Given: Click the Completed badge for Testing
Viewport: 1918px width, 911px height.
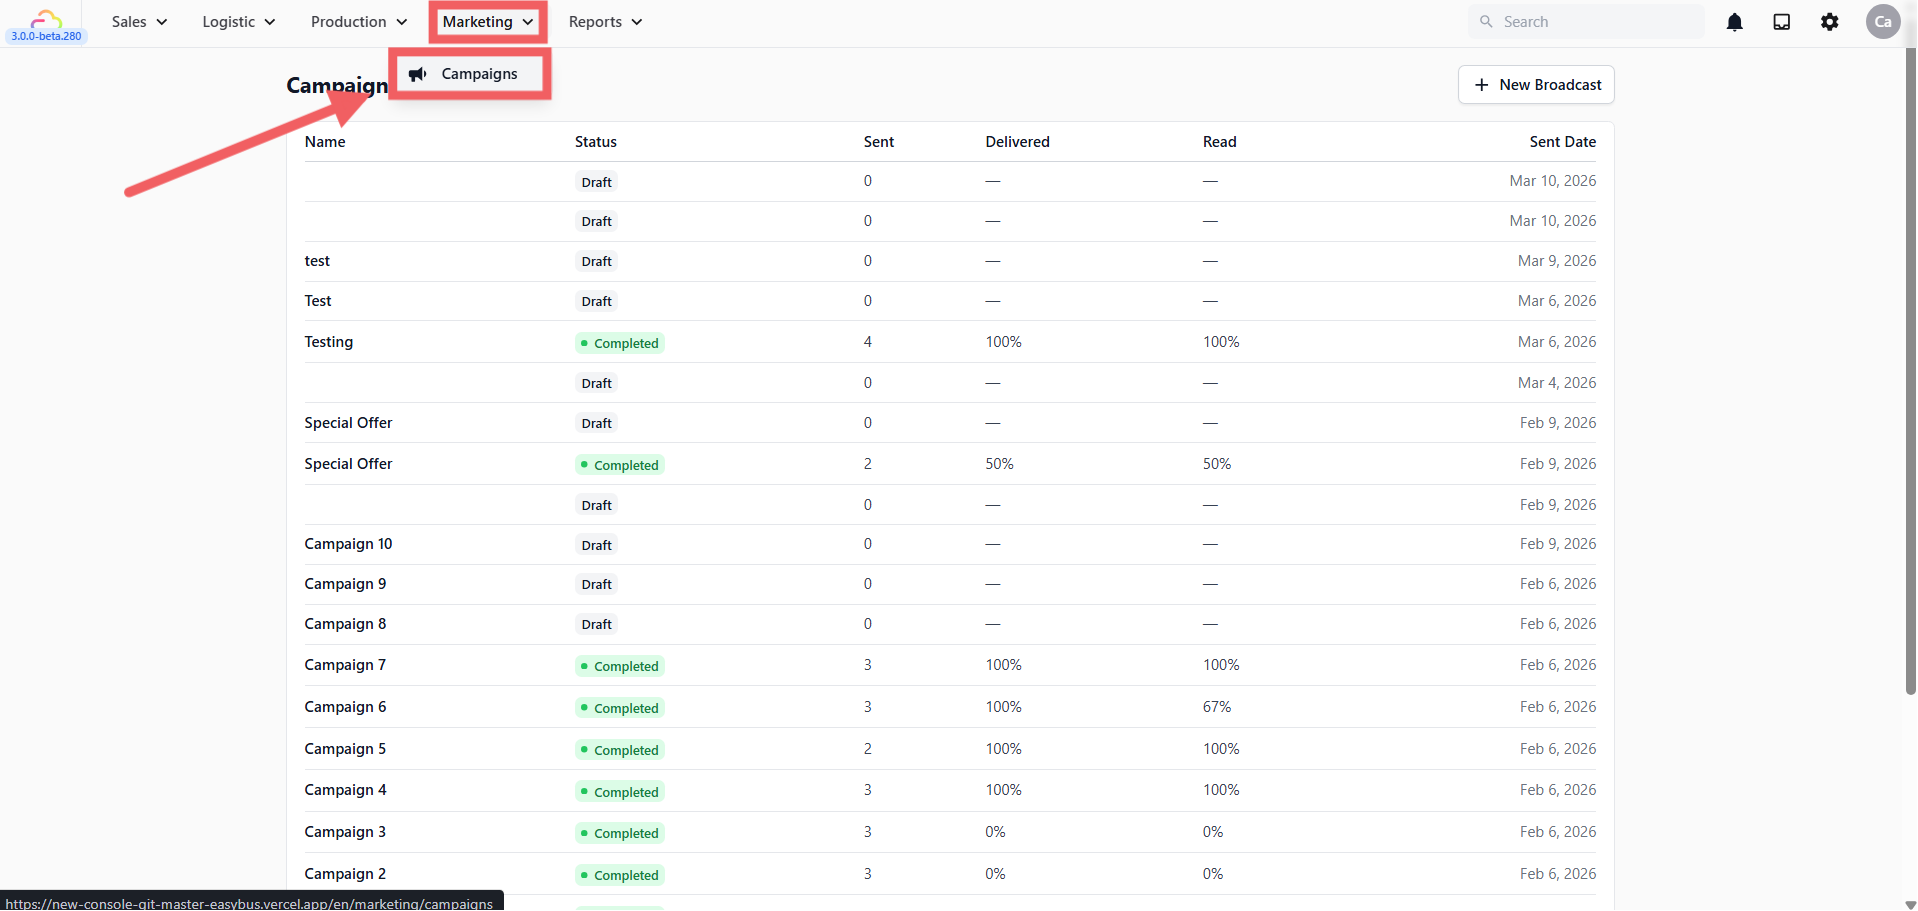Looking at the screenshot, I should coord(620,343).
